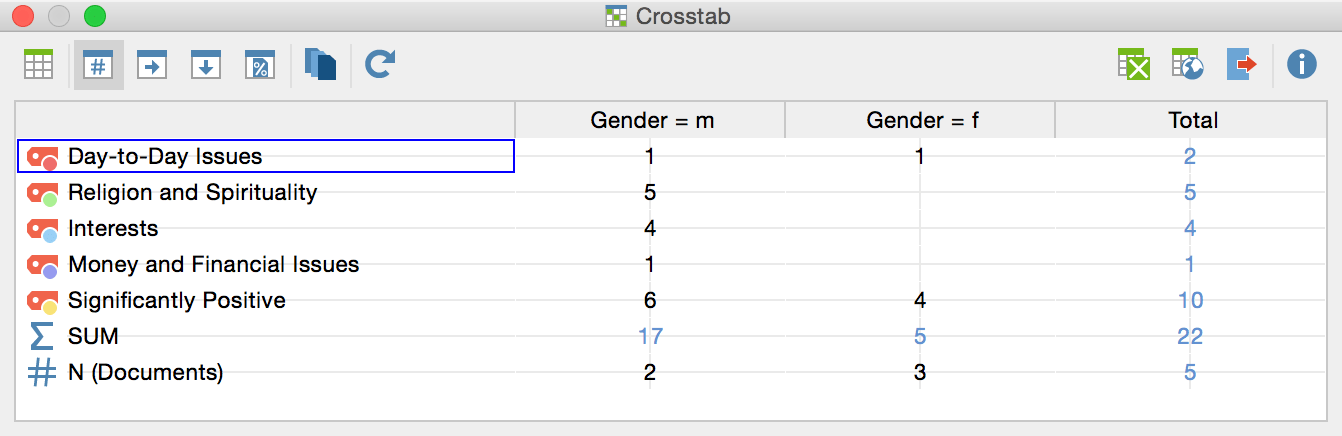The image size is (1342, 436).
Task: Click the "Gender = m" column header
Action: click(x=651, y=120)
